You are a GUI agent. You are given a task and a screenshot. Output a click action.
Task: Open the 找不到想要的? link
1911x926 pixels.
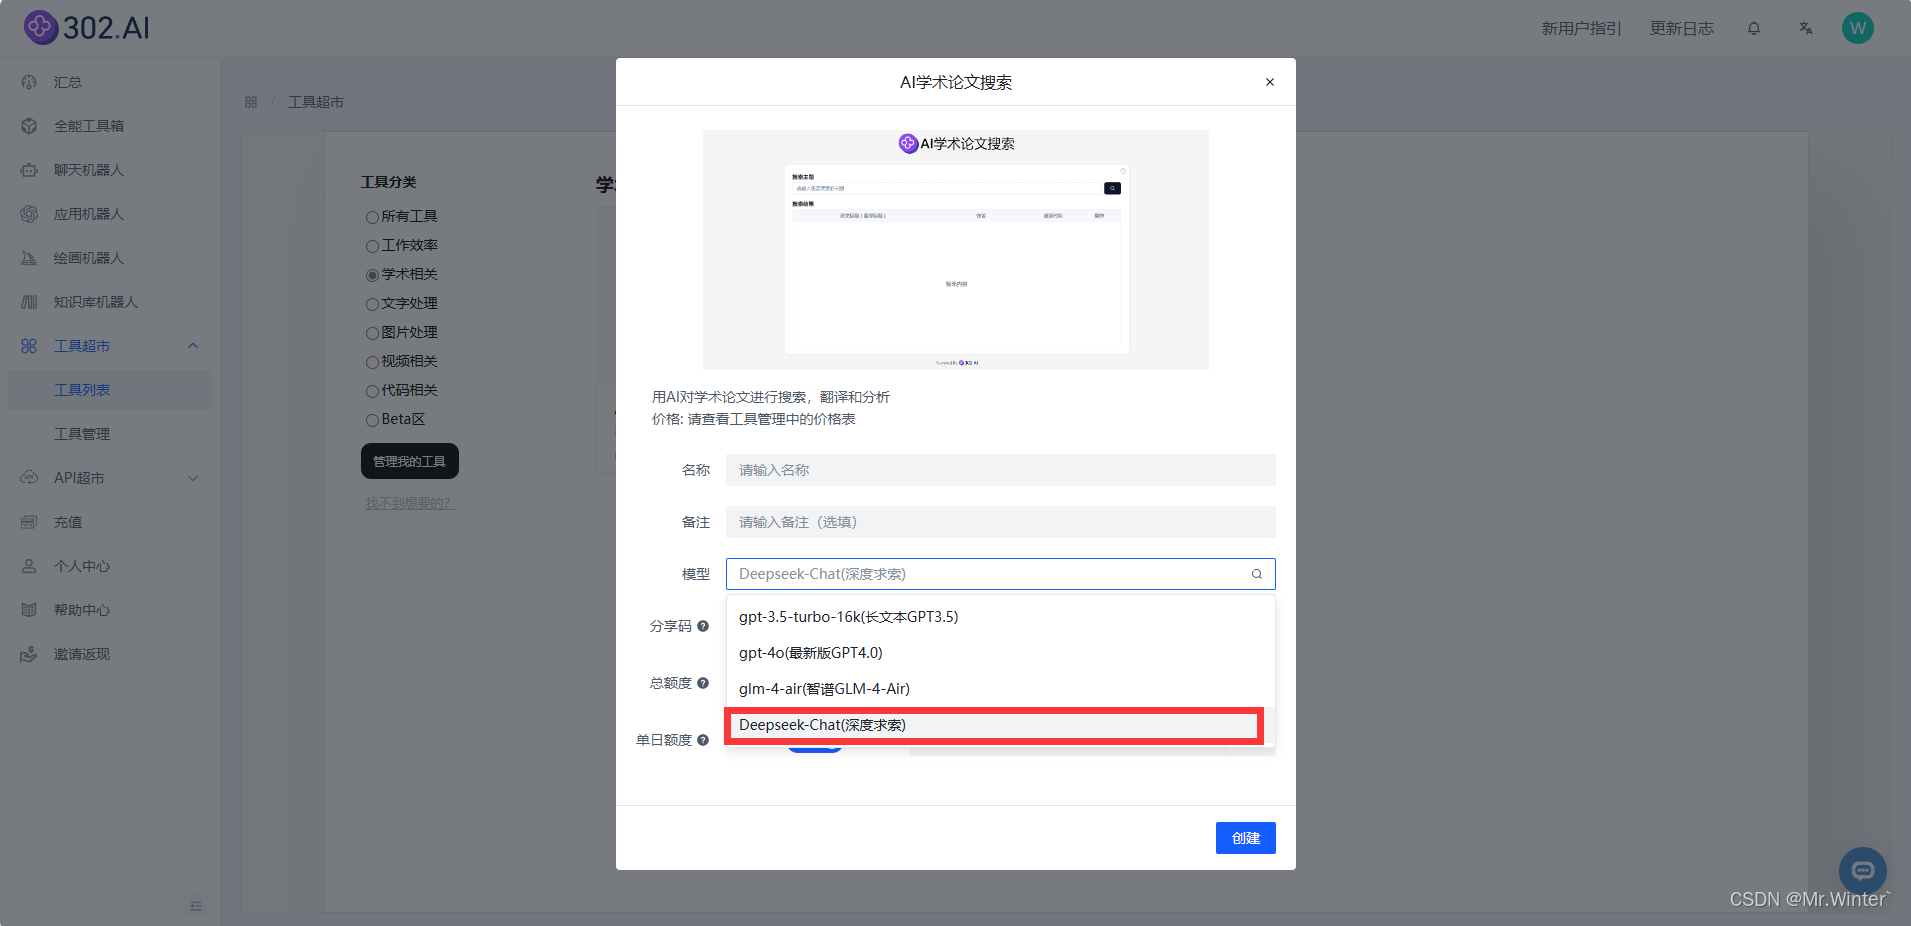click(410, 503)
